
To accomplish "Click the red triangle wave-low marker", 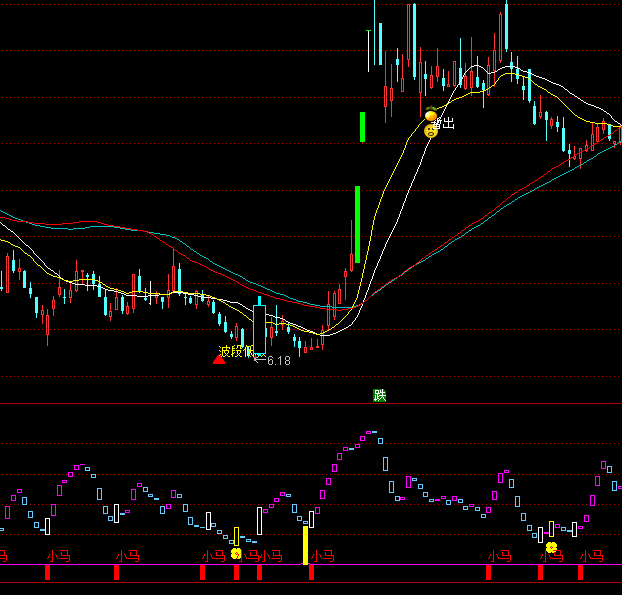I will (219, 358).
